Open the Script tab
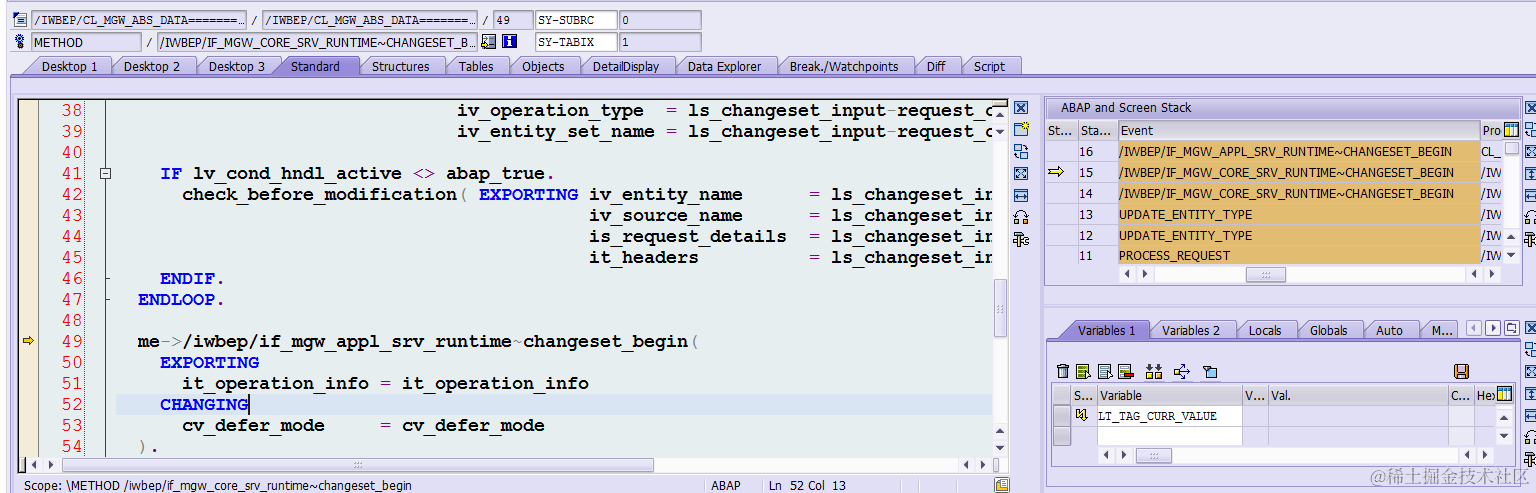 pos(989,66)
